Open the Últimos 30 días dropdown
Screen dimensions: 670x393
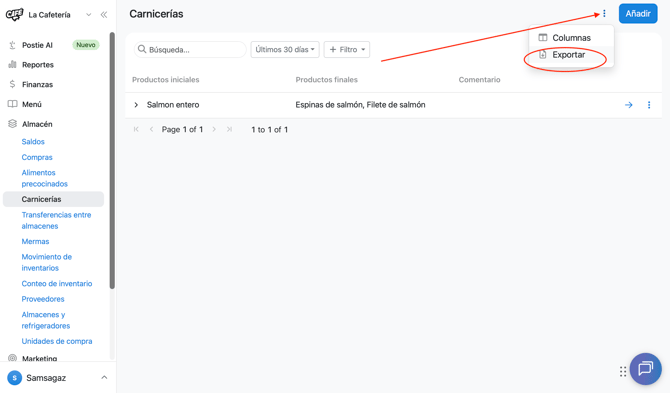pos(285,50)
